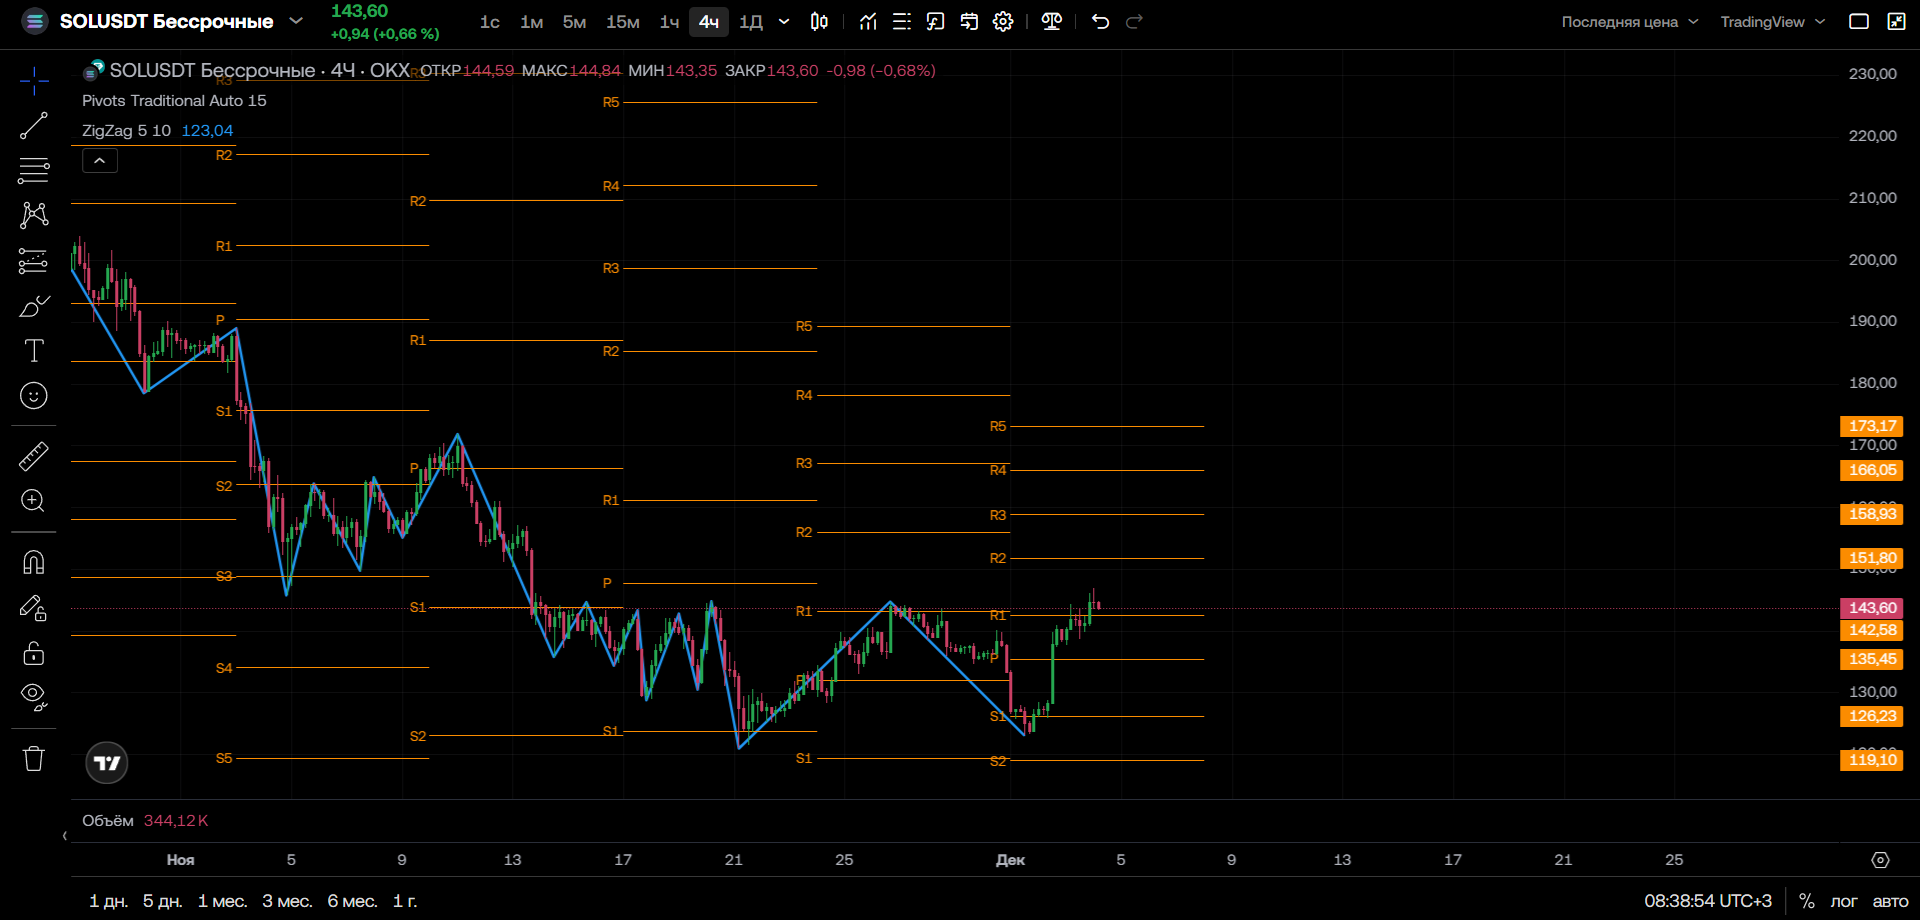Set chart range to 1 г.
Screen dimensions: 1920x920
pos(405,901)
